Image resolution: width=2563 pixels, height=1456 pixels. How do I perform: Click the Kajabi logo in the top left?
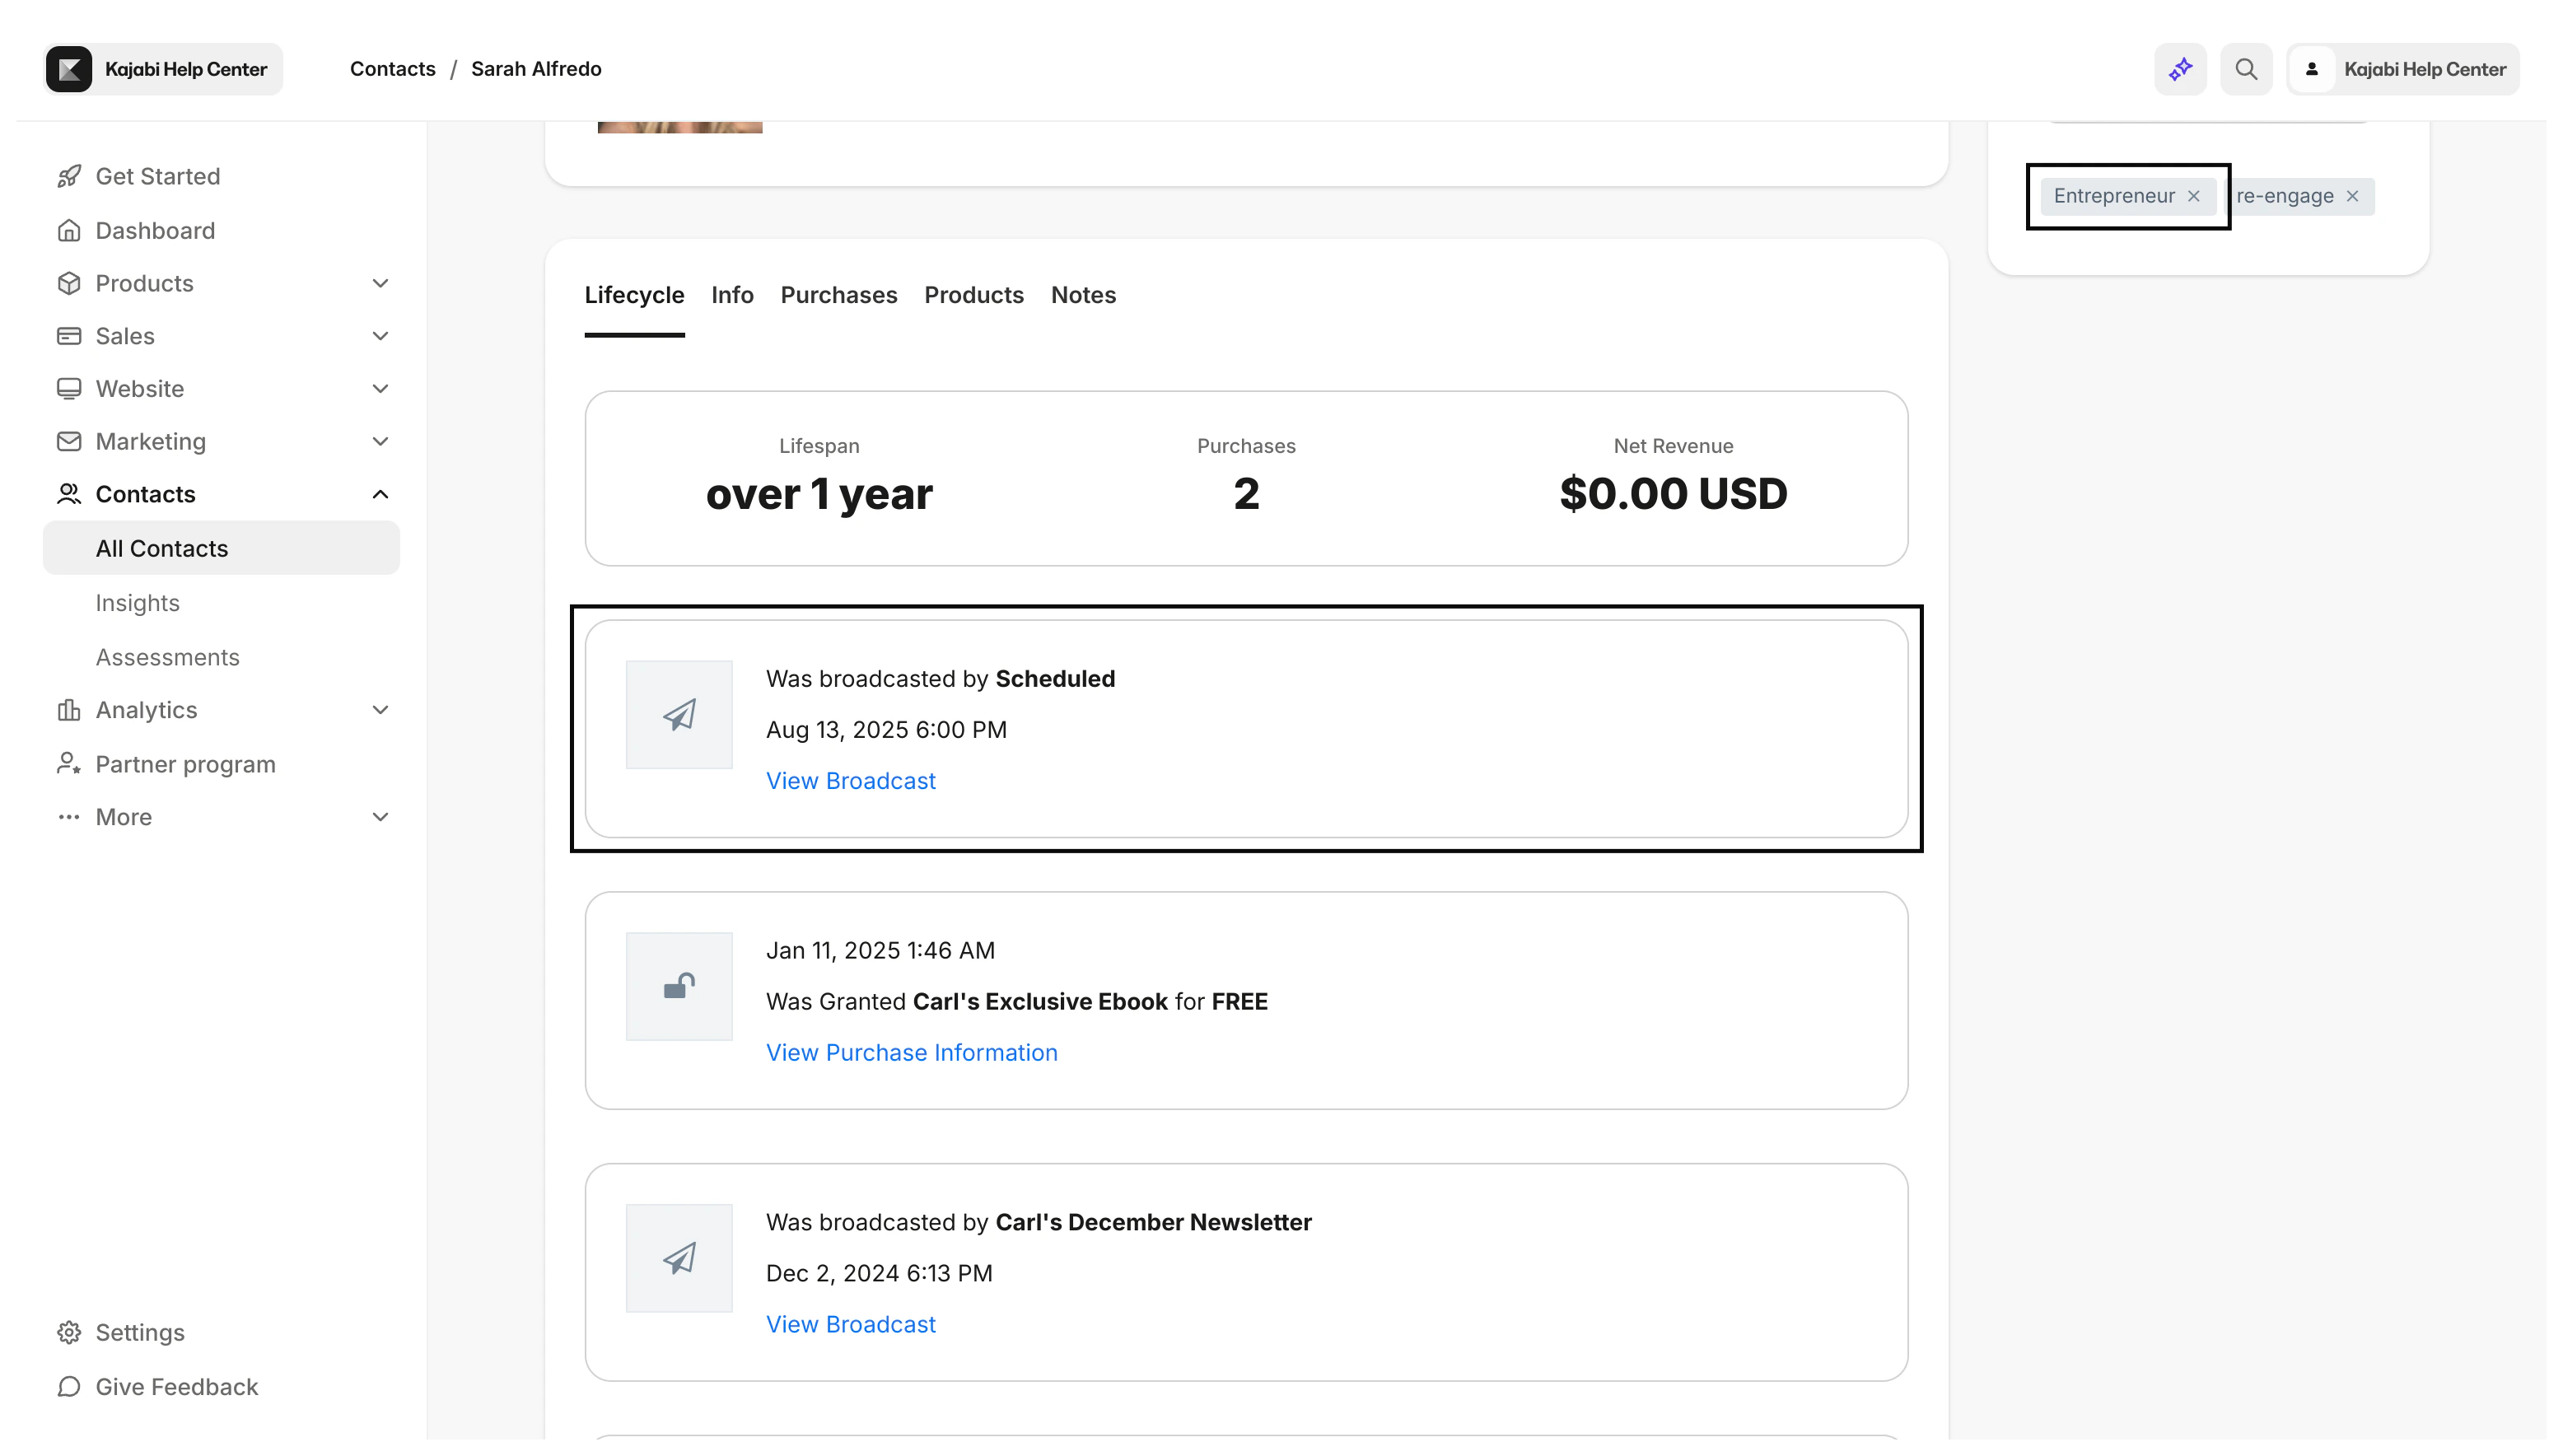pyautogui.click(x=68, y=68)
